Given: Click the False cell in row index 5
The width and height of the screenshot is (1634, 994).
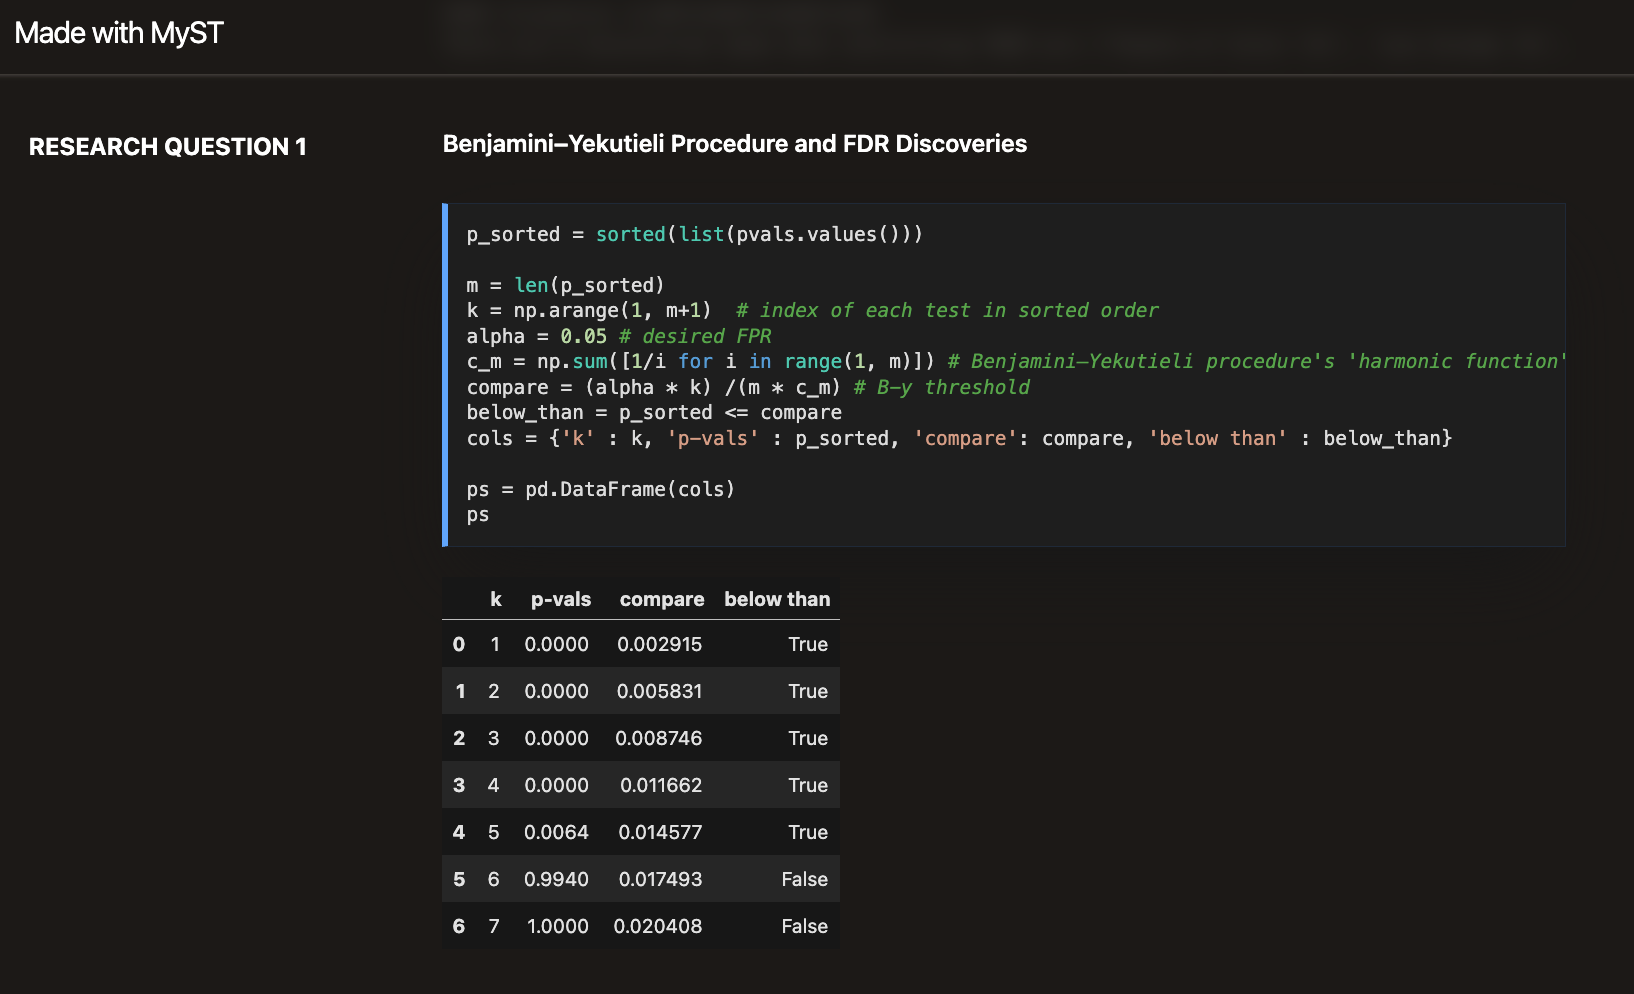Looking at the screenshot, I should tap(804, 879).
